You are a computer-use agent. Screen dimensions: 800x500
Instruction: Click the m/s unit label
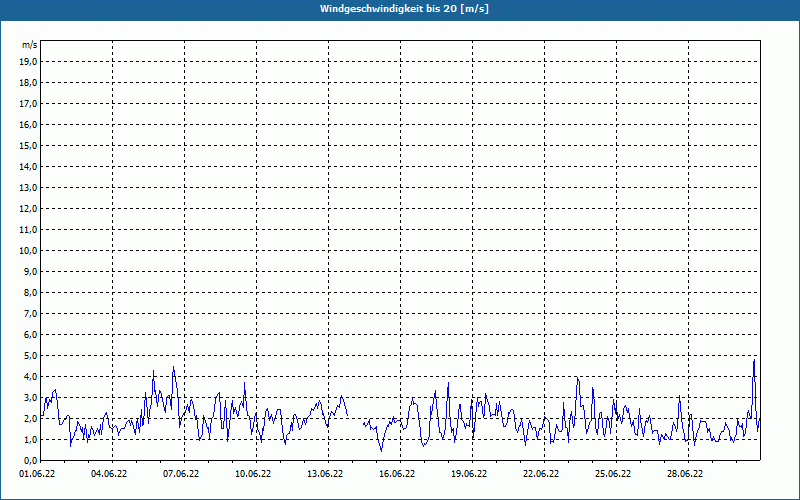(x=29, y=45)
